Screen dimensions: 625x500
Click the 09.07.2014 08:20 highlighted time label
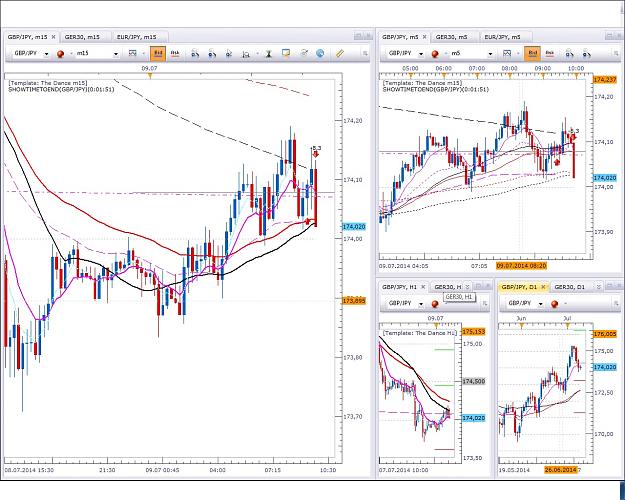point(521,266)
